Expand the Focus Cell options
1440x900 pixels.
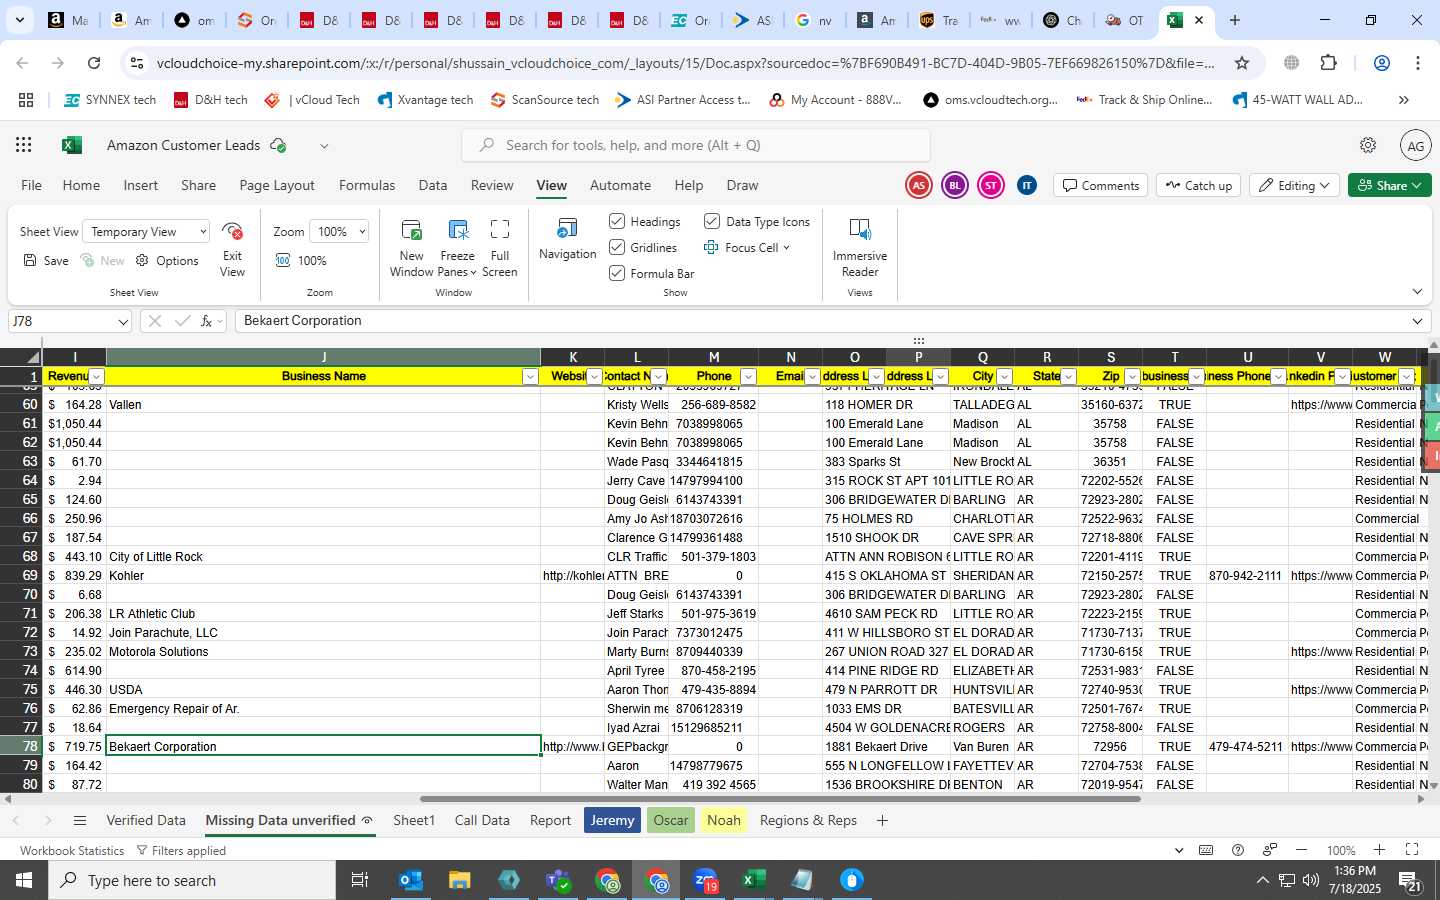tap(786, 247)
